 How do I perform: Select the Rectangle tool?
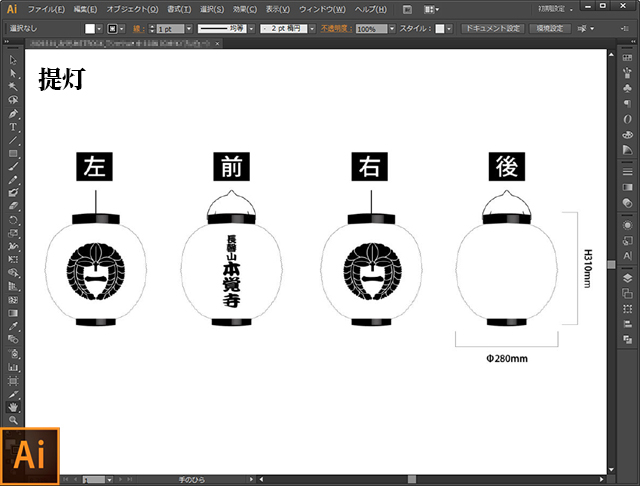point(13,153)
